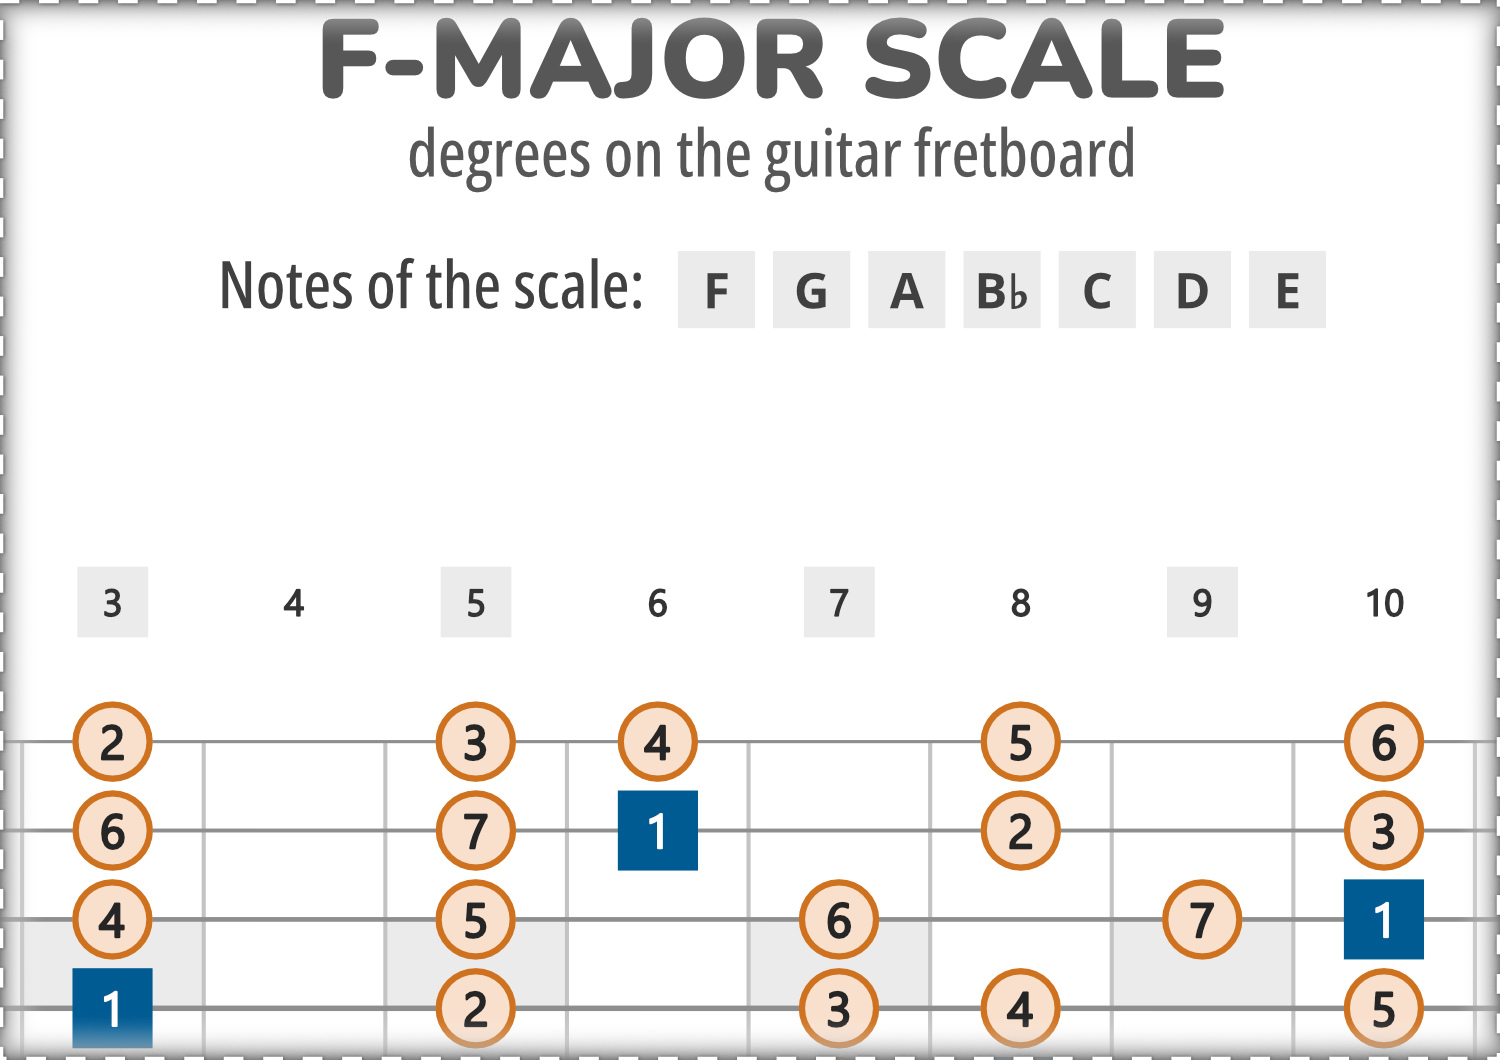The height and width of the screenshot is (1060, 1500).
Task: Click the degree 4 circle at fret 6
Action: pos(658,742)
